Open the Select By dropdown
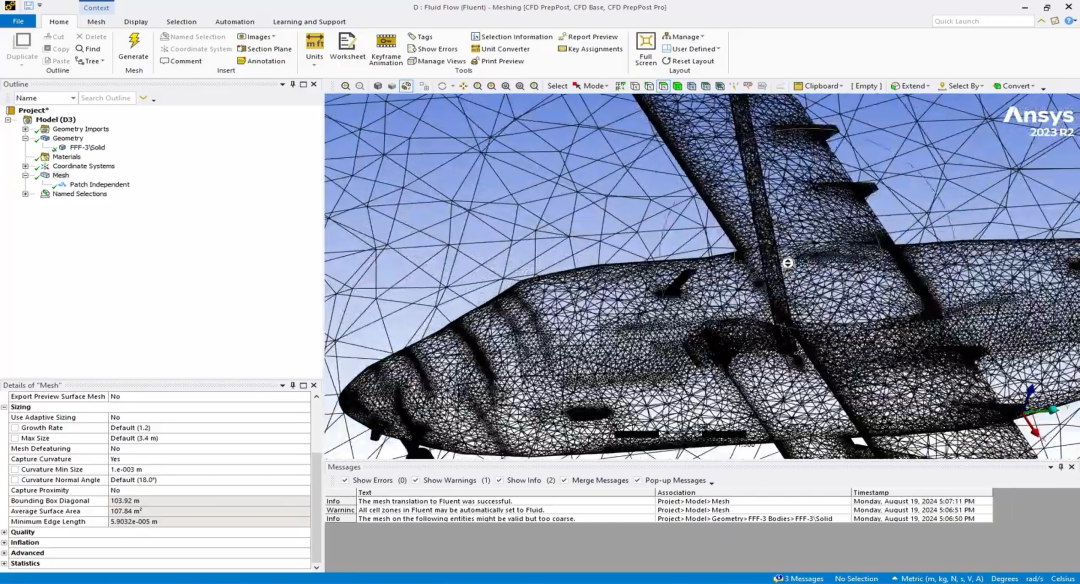The width and height of the screenshot is (1080, 584). (x=961, y=86)
